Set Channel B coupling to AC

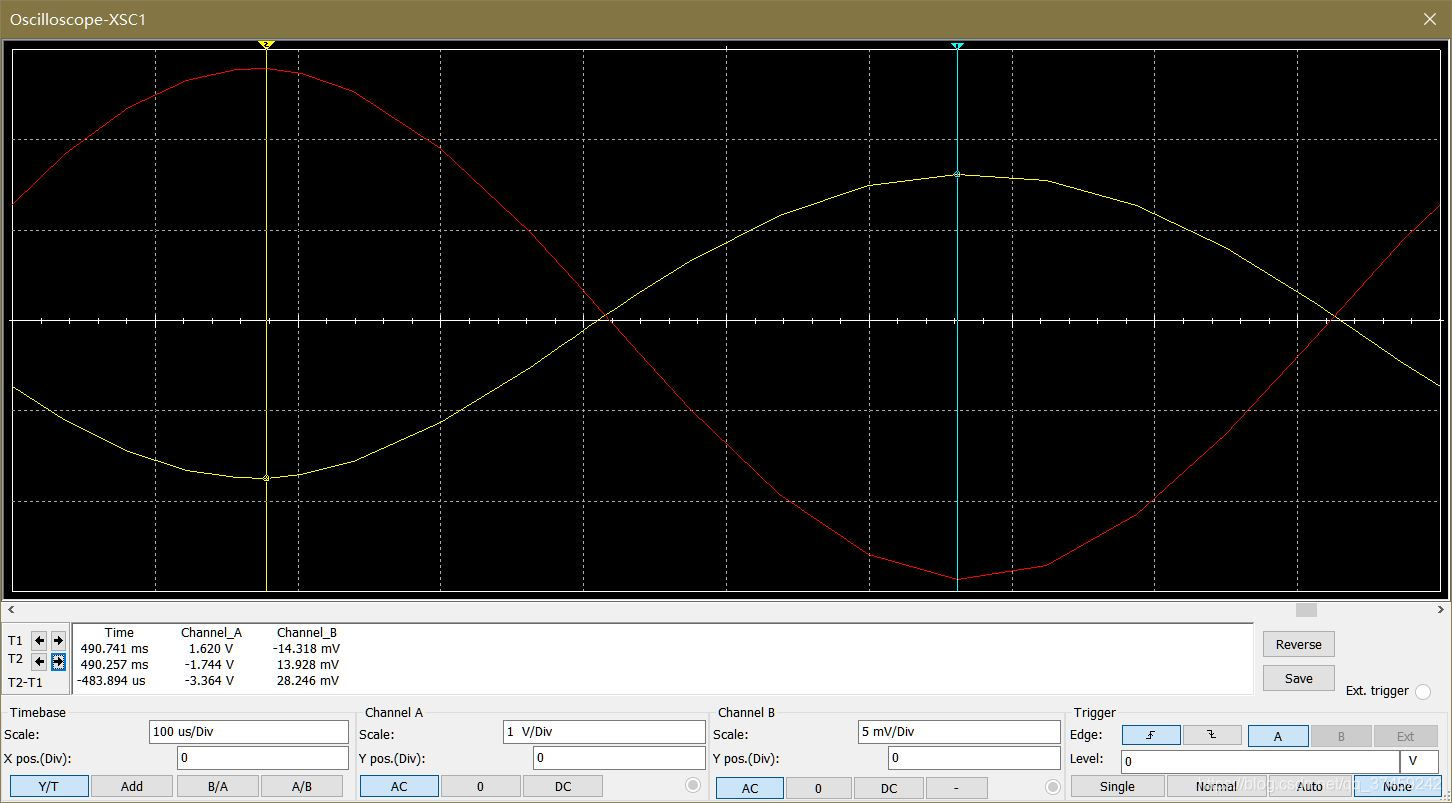click(x=750, y=788)
